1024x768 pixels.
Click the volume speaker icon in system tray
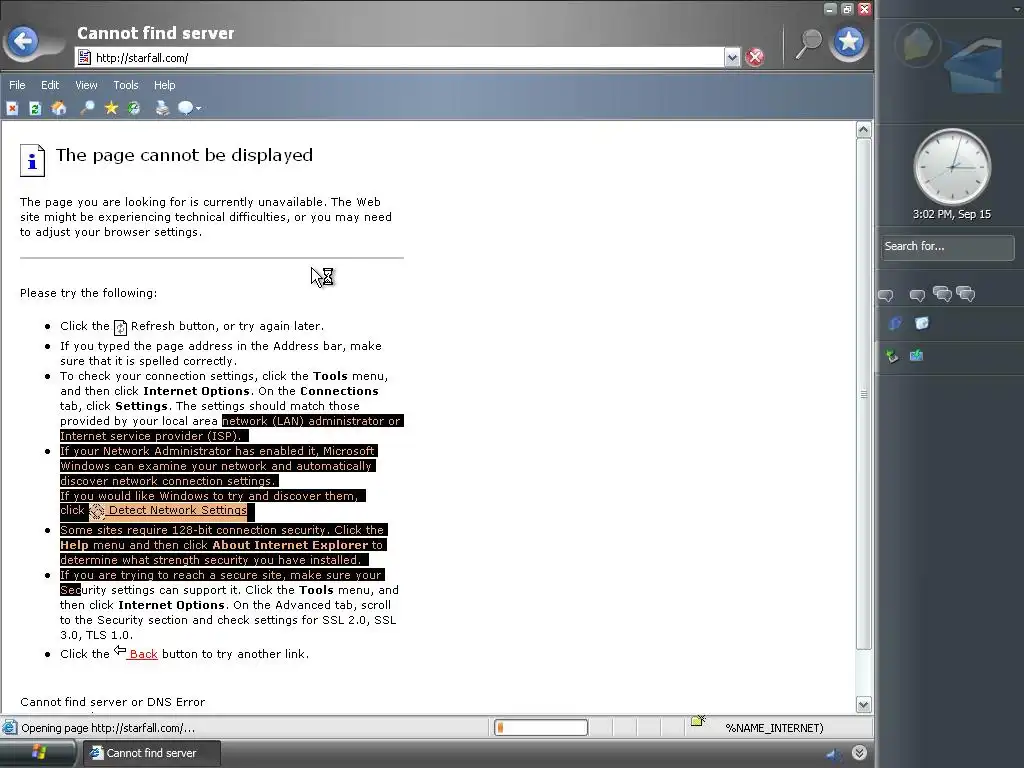pos(834,754)
